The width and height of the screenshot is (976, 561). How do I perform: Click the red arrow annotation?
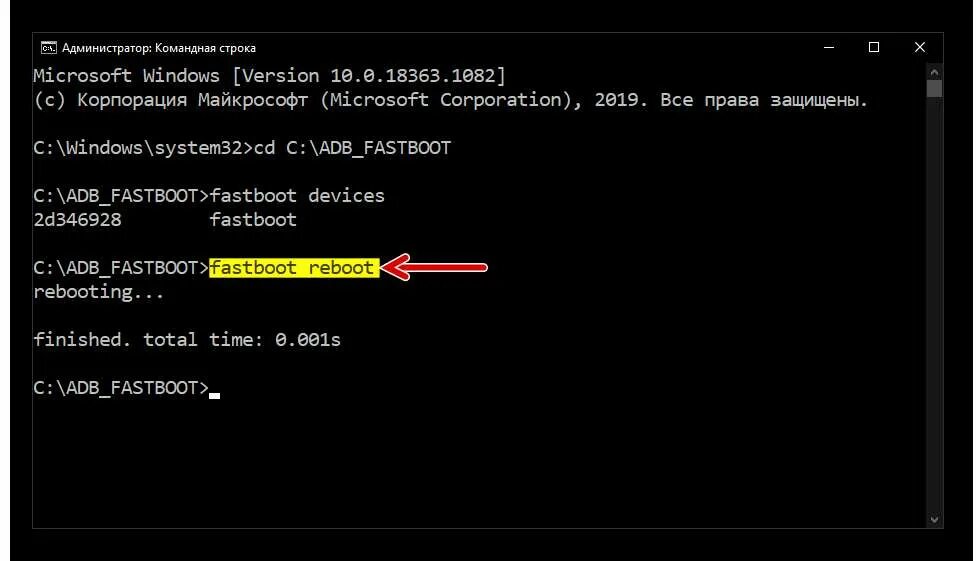(x=434, y=267)
